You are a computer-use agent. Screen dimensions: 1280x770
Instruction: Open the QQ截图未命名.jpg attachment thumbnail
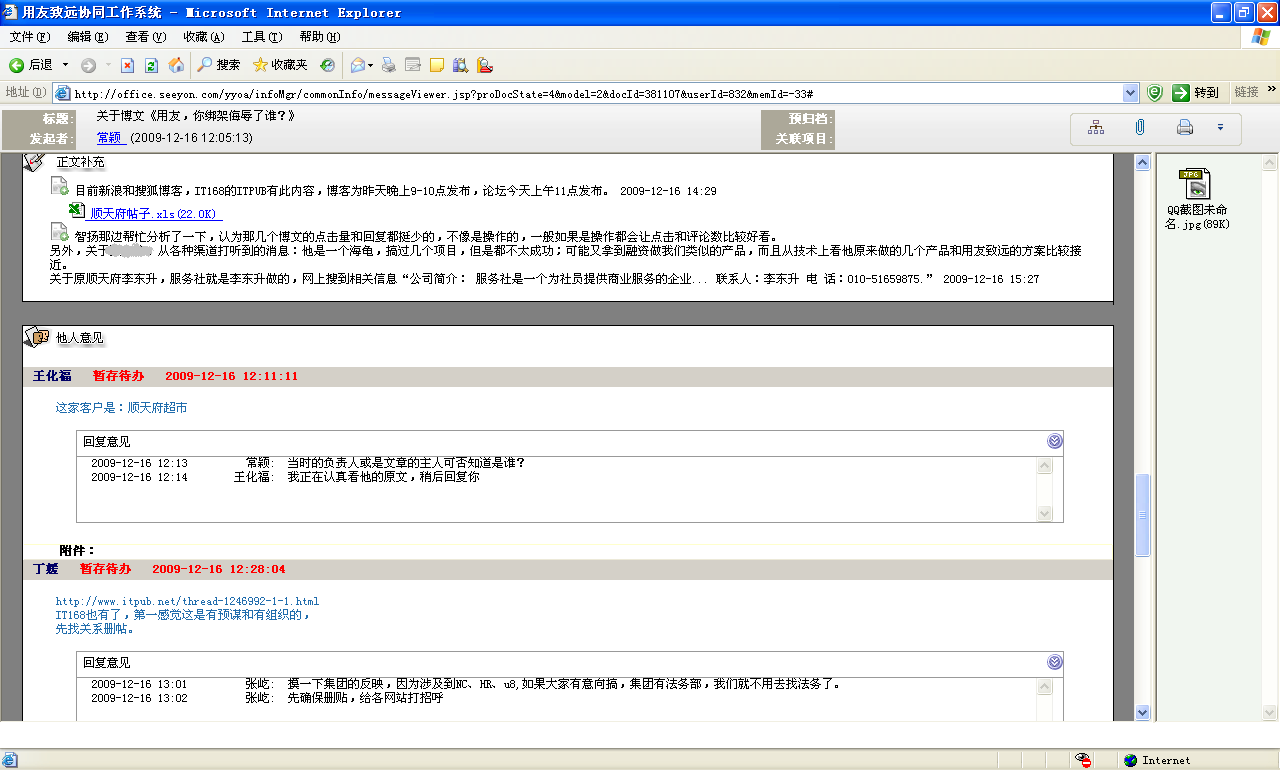coord(1195,184)
